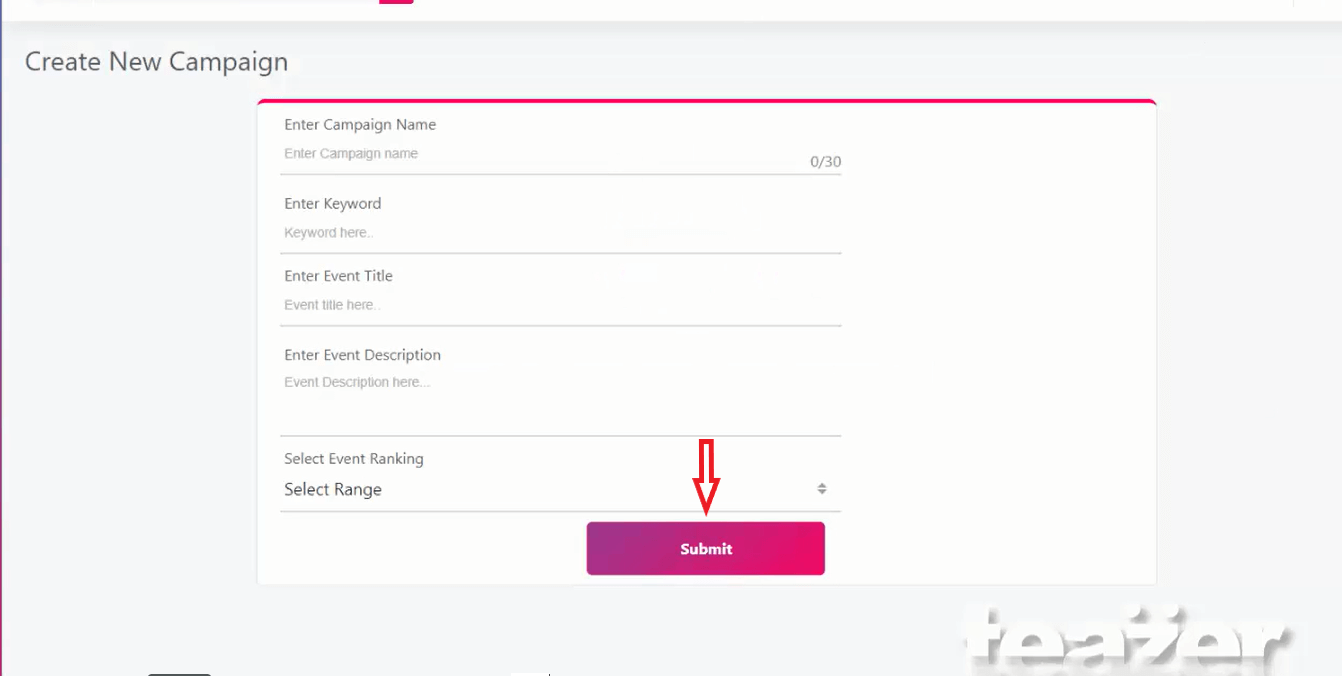Viewport: 1342px width, 676px height.
Task: Click the Event Description text area
Action: pos(560,402)
